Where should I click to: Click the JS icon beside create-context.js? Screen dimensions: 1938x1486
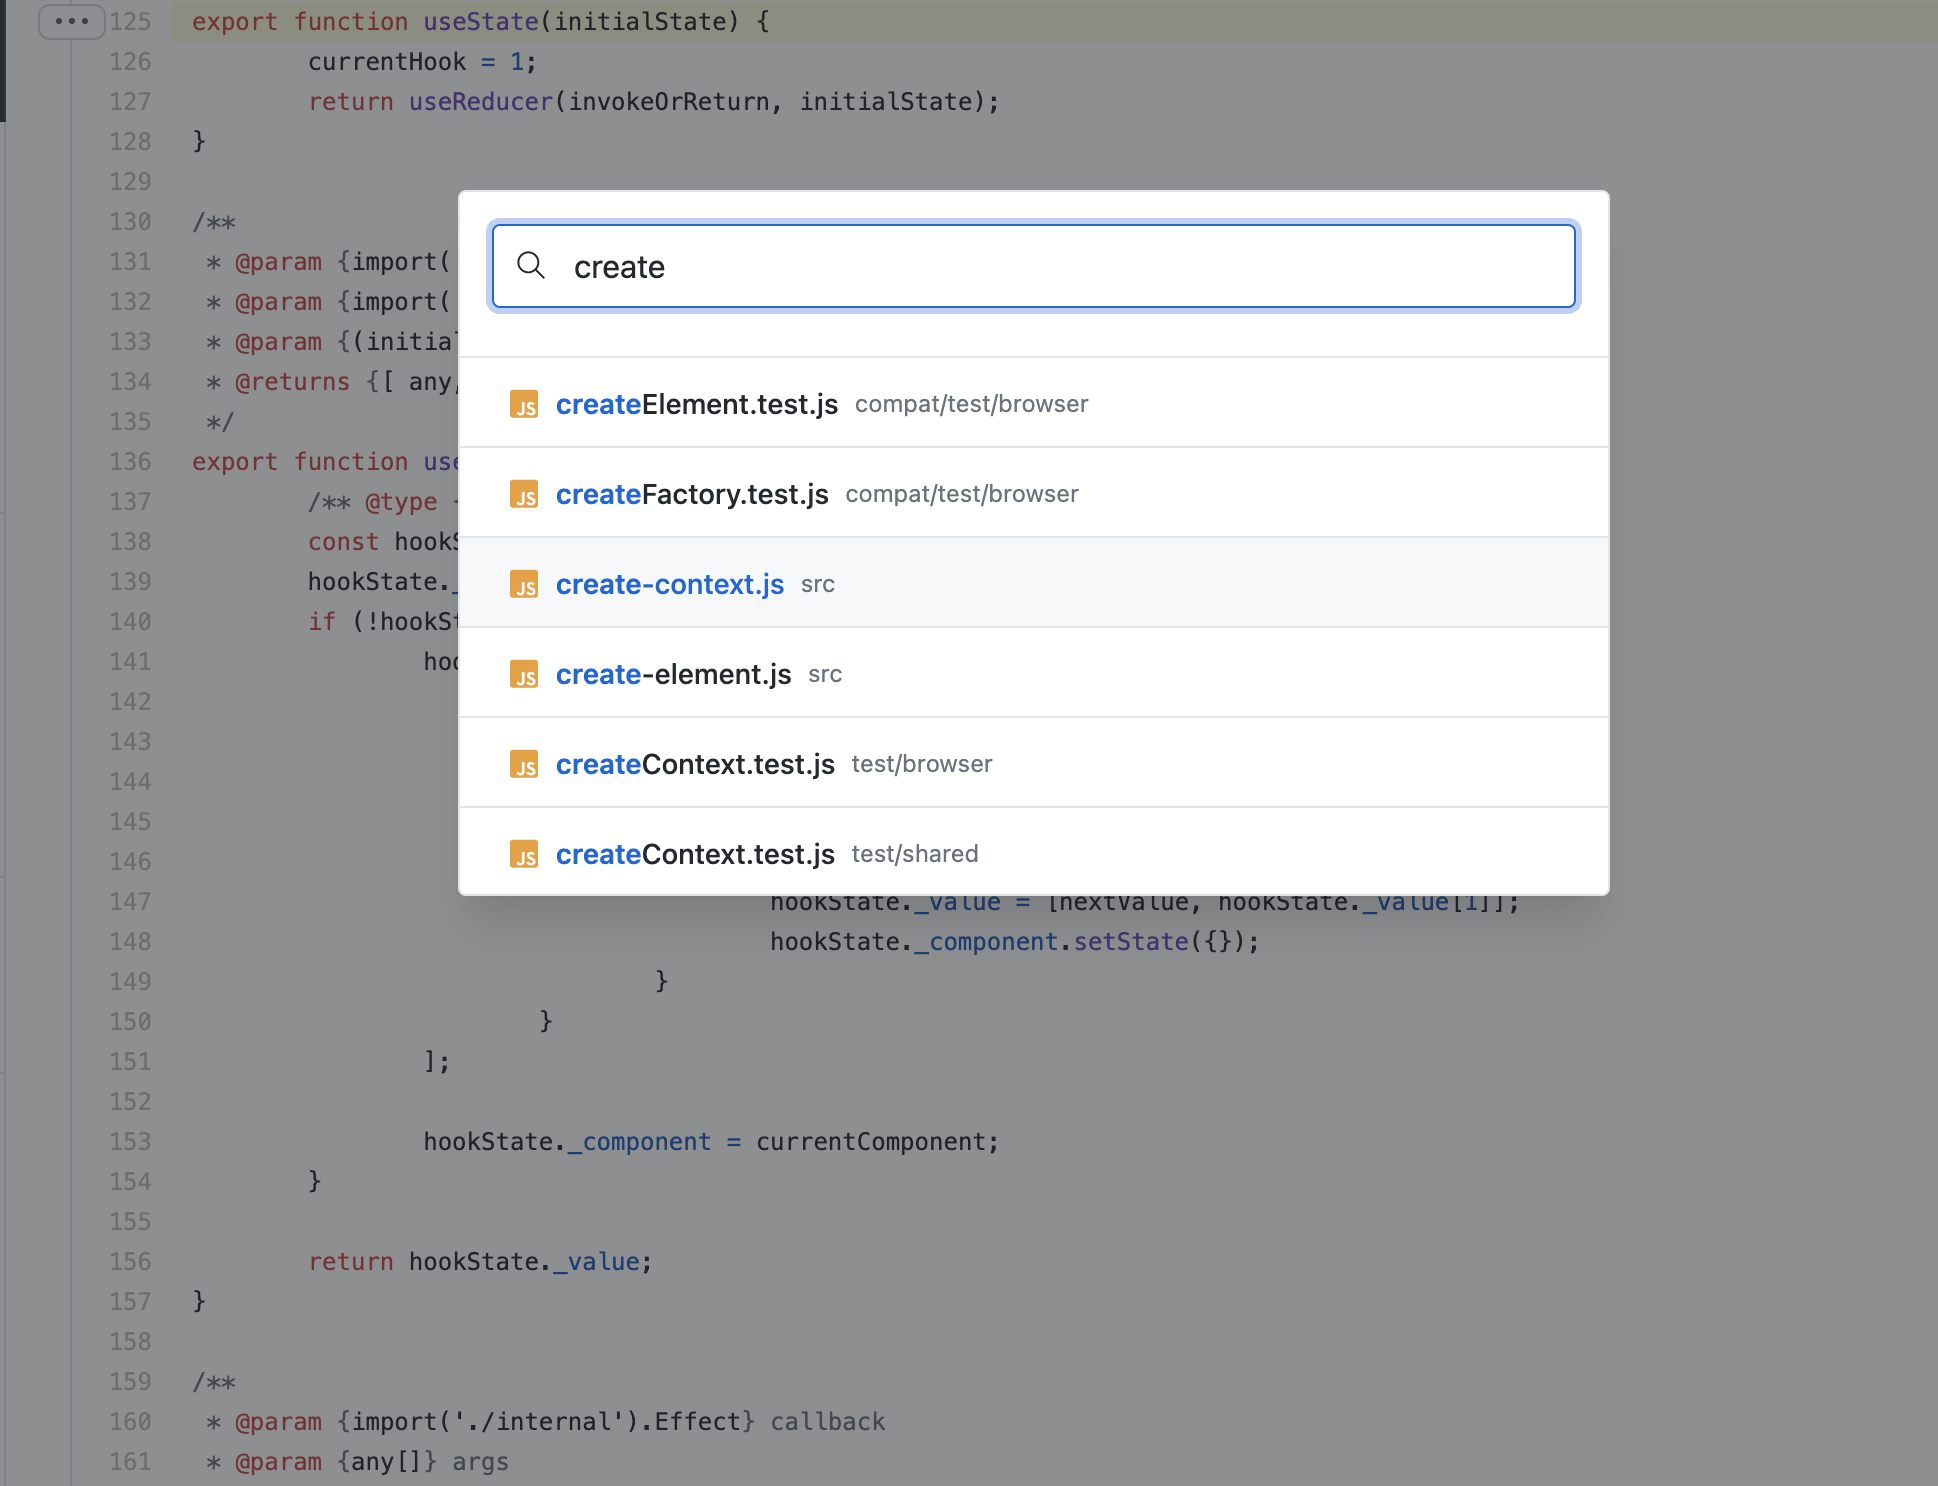525,584
